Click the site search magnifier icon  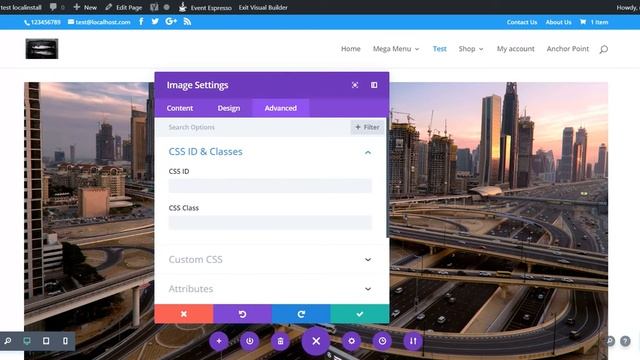(604, 49)
